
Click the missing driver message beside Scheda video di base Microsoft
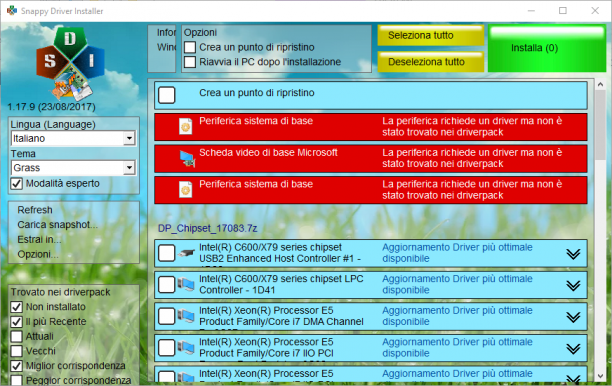[472, 158]
